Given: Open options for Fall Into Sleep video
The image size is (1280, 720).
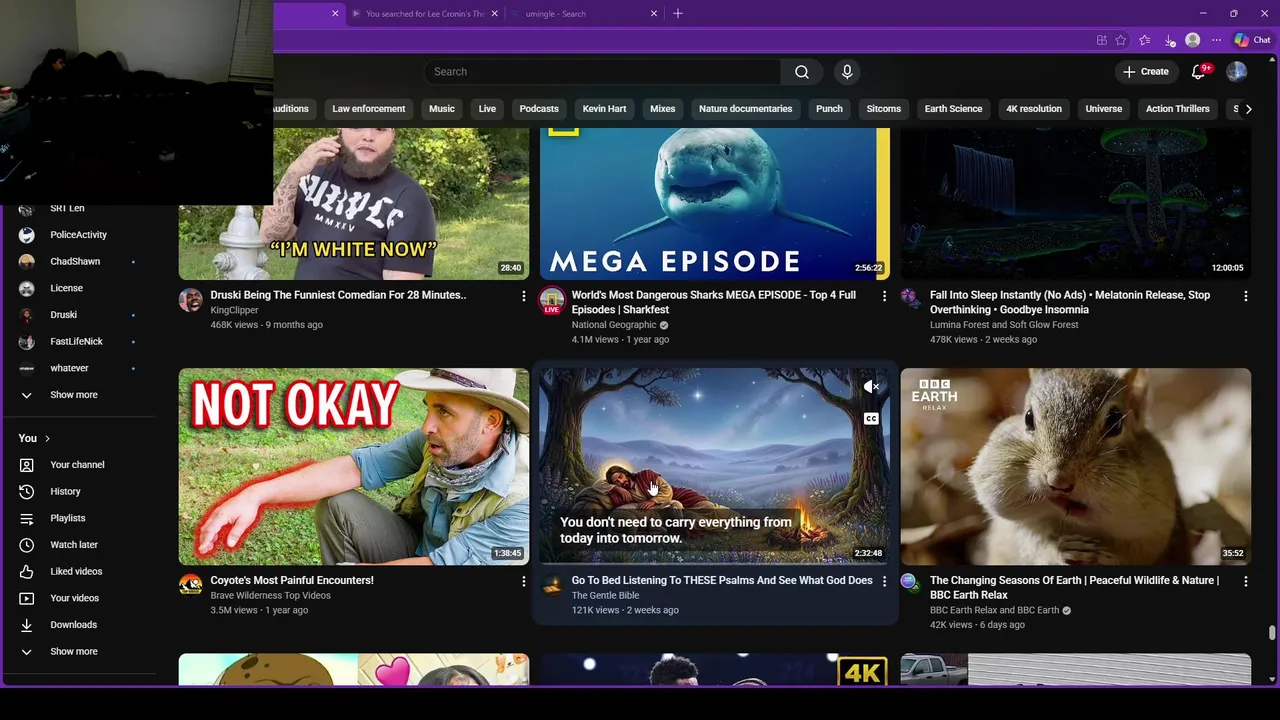Looking at the screenshot, I should (1245, 296).
